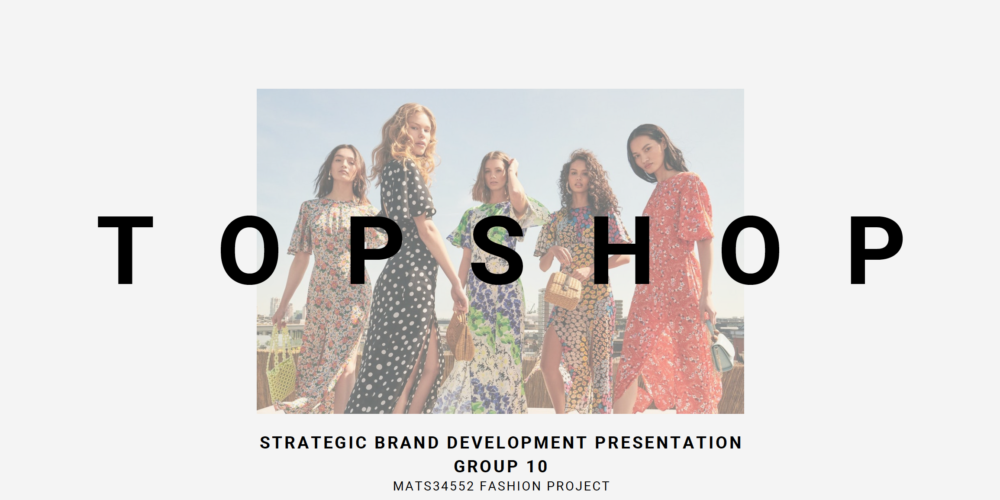Viewport: 1000px width, 500px height.
Task: Click the first O in TOPSHOP
Action: tap(249, 250)
